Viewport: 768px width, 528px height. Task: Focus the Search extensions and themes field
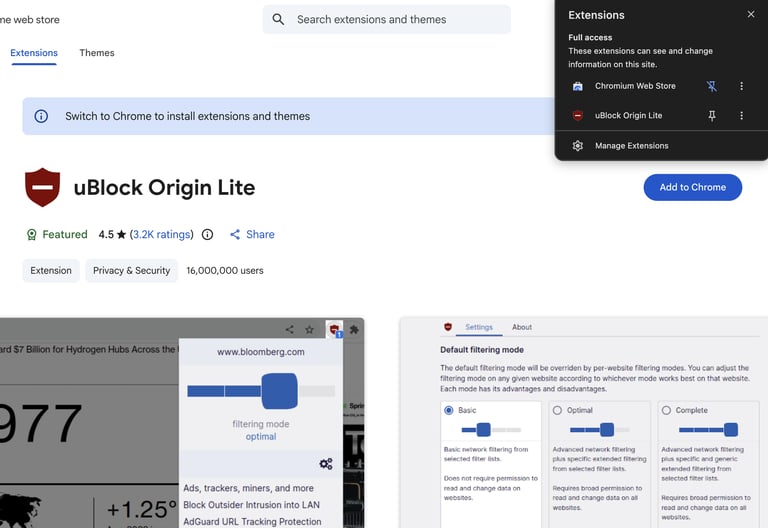pyautogui.click(x=386, y=20)
